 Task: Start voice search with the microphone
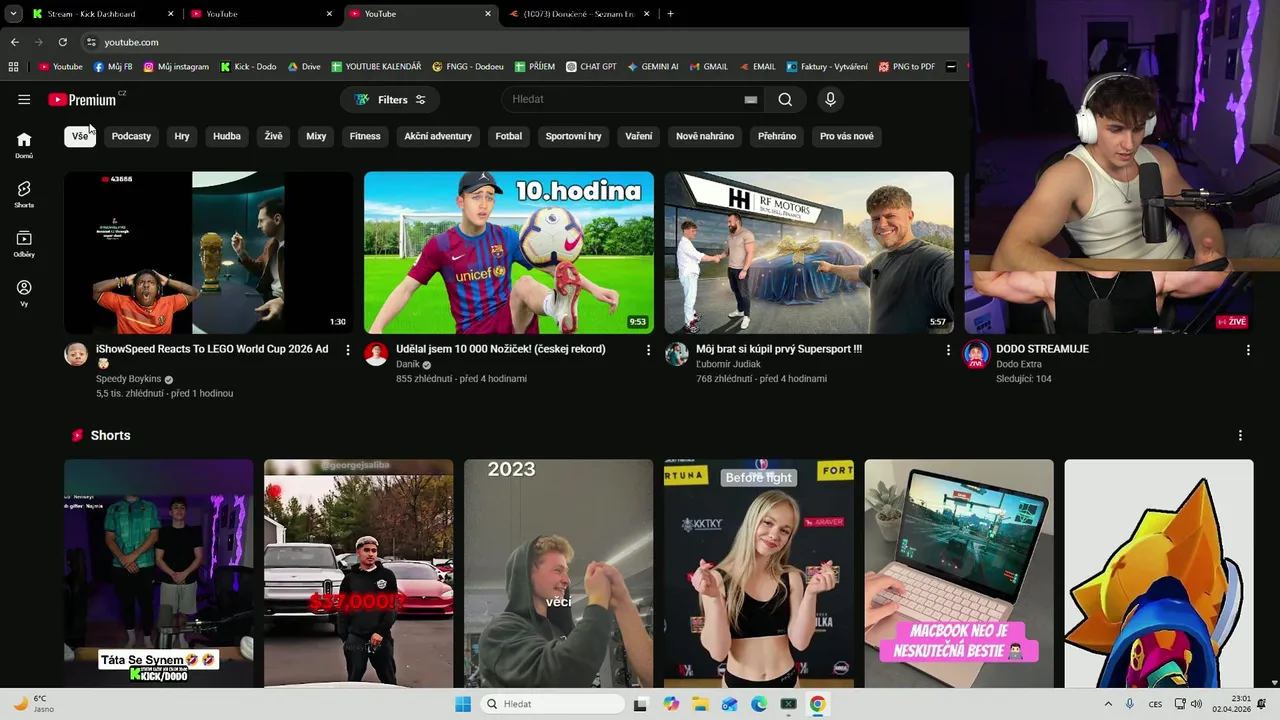coord(830,99)
